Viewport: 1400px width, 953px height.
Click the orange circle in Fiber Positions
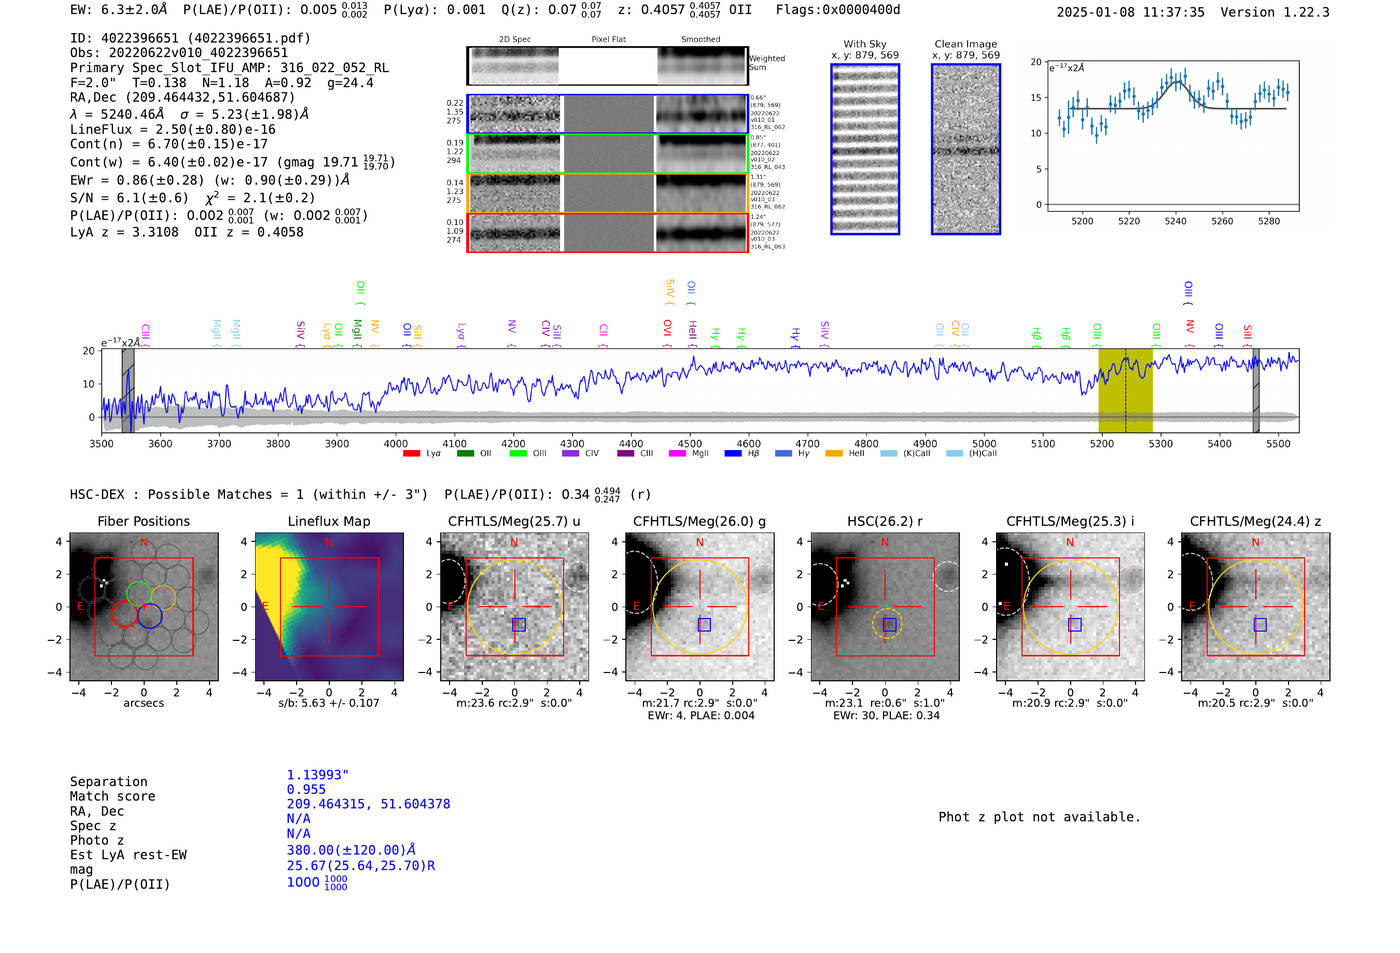pyautogui.click(x=163, y=598)
